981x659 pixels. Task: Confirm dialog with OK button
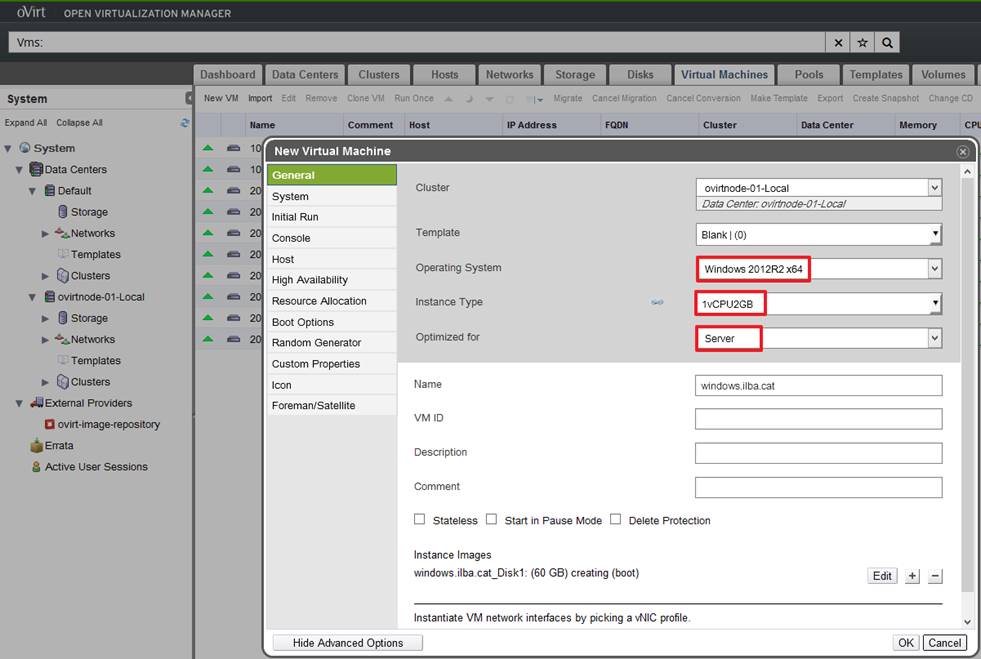click(x=906, y=643)
